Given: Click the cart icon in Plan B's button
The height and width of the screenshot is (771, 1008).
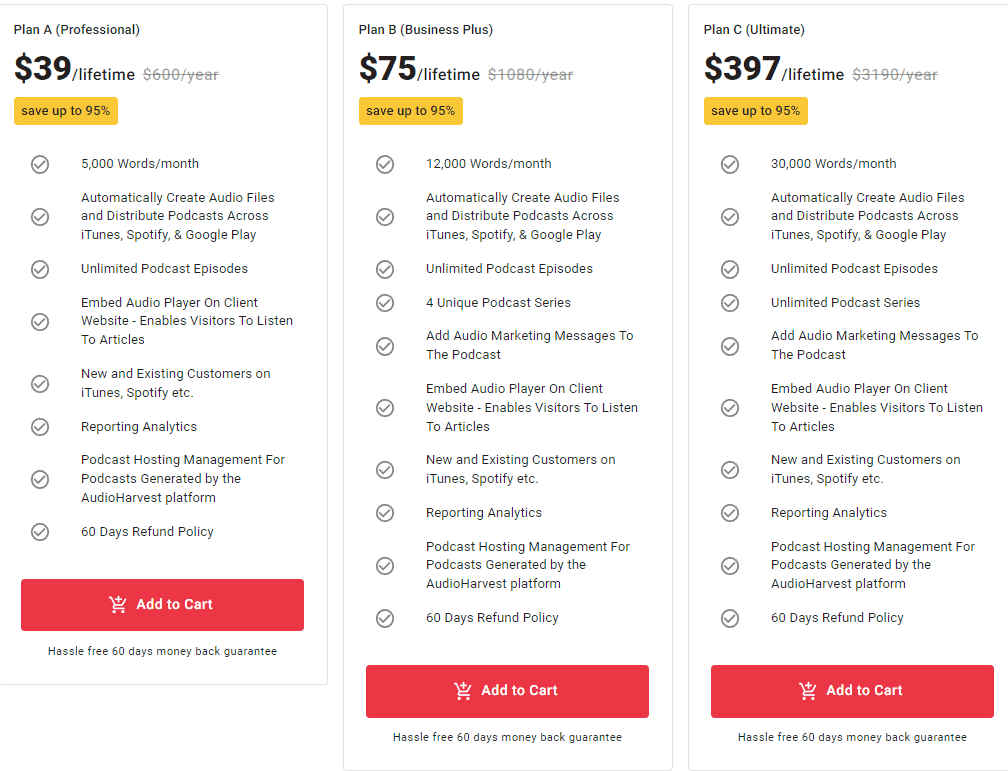Looking at the screenshot, I should (x=463, y=690).
